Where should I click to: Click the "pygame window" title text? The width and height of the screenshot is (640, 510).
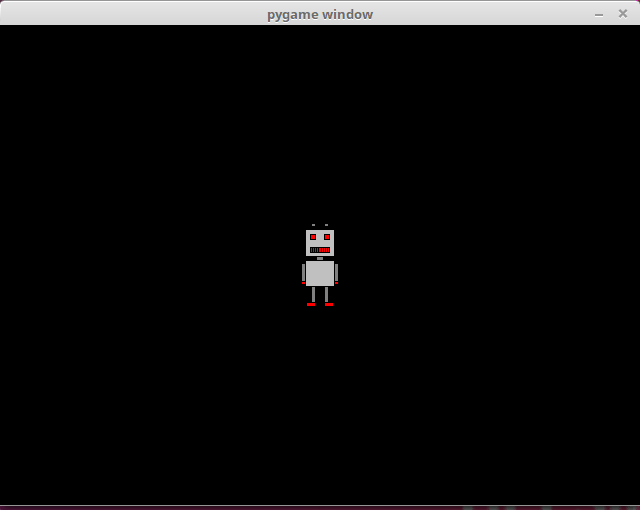point(320,14)
